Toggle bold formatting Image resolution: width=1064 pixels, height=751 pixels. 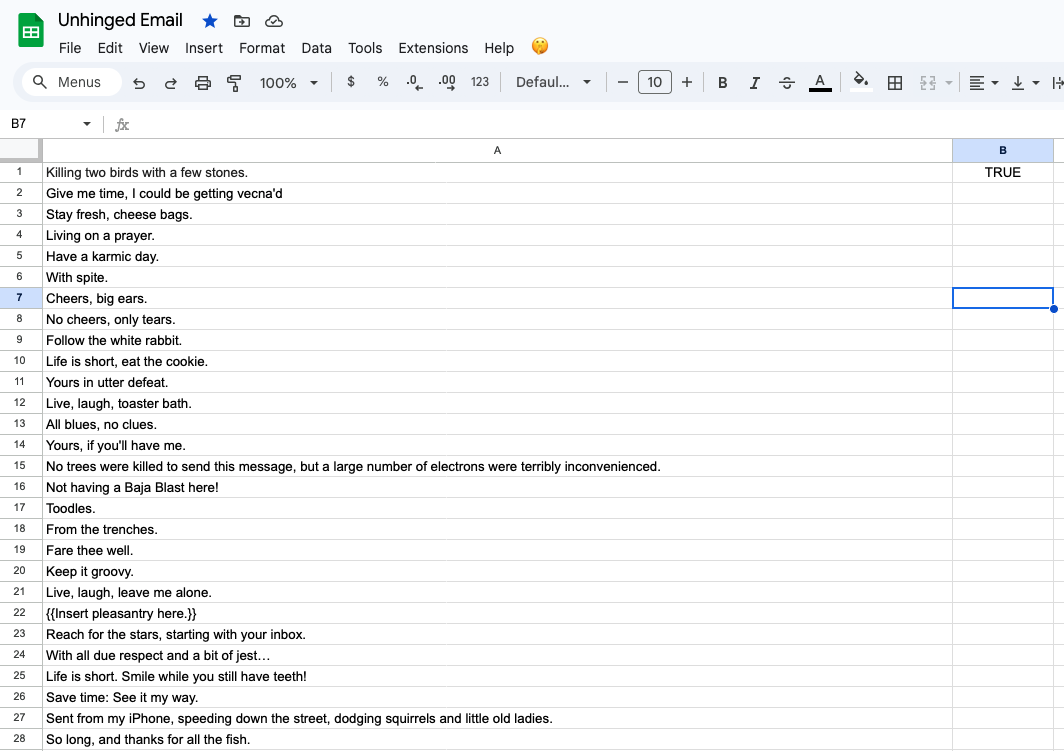point(722,82)
